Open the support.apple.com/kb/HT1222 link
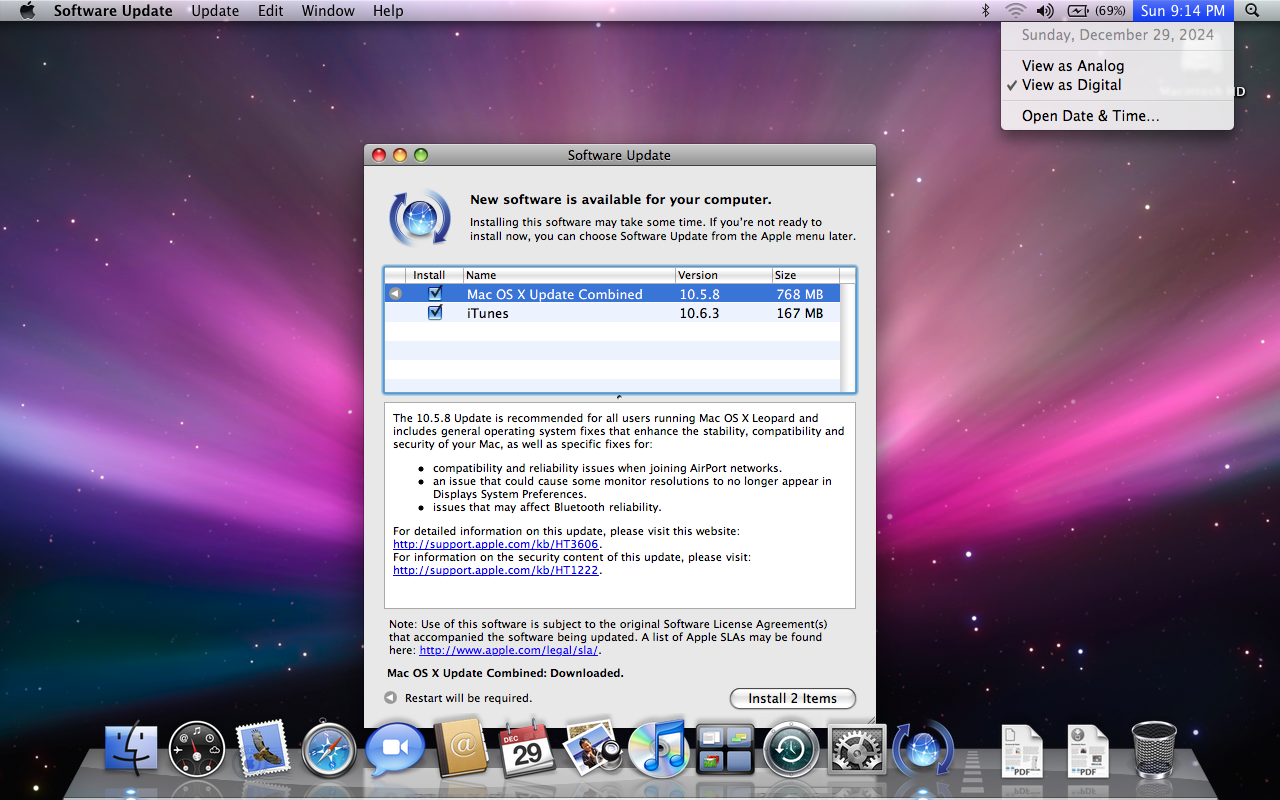 coord(495,570)
